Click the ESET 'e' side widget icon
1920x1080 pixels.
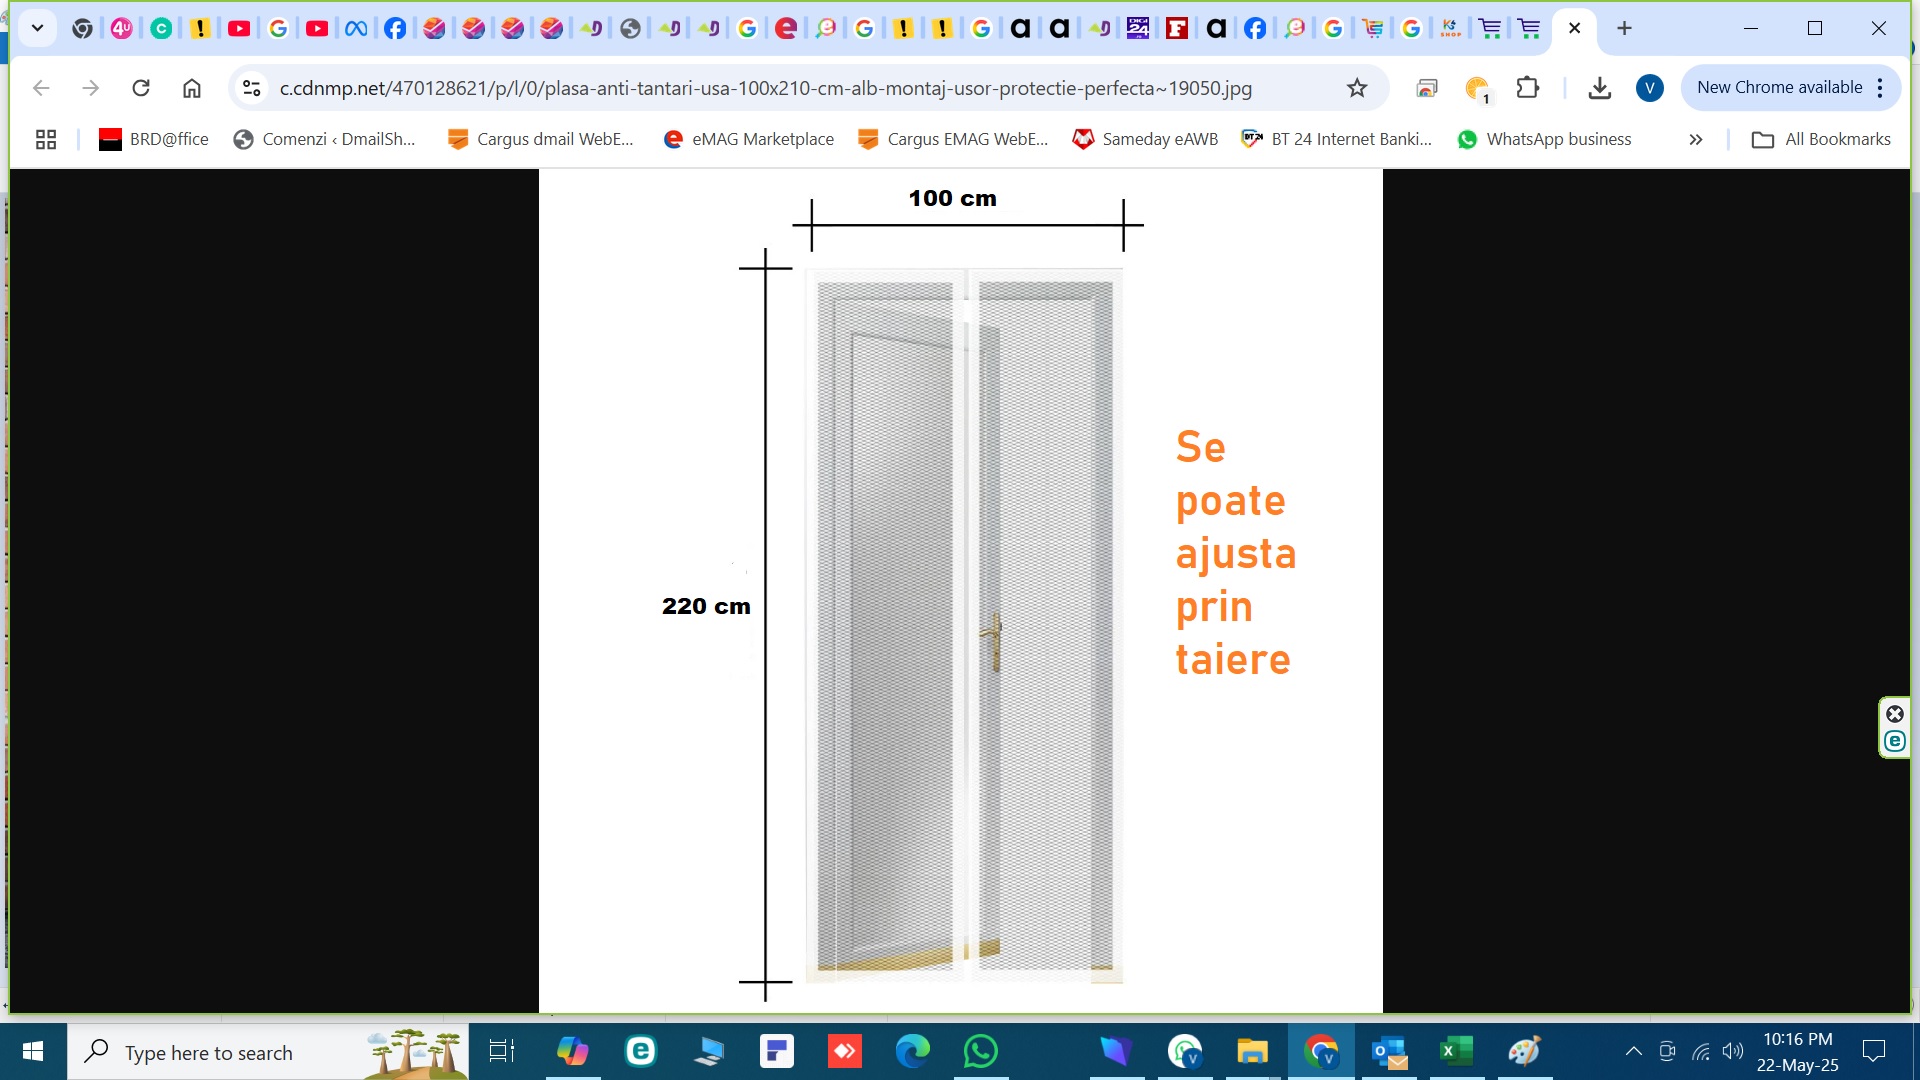tap(1894, 742)
